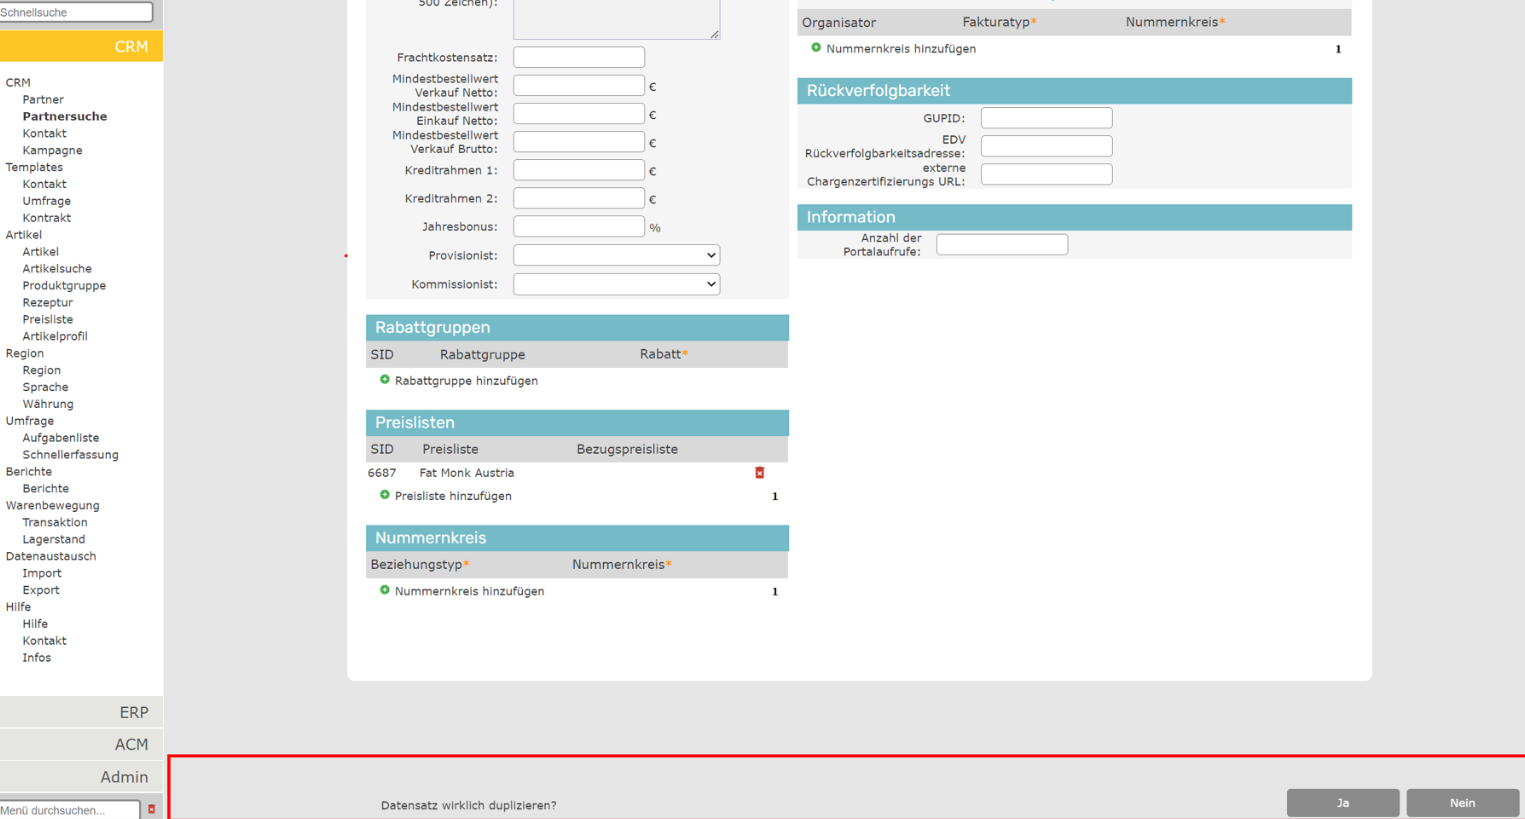Click the clear icon next to menu search

[152, 809]
